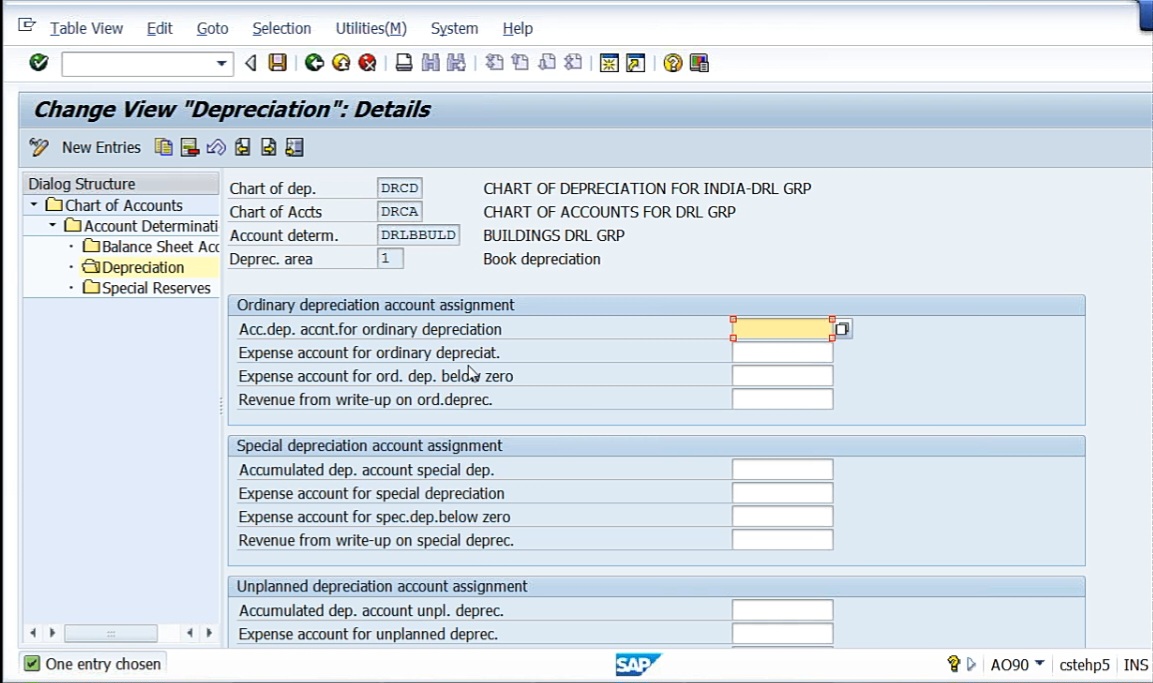
Task: Click the Copy As icon
Action: click(163, 147)
